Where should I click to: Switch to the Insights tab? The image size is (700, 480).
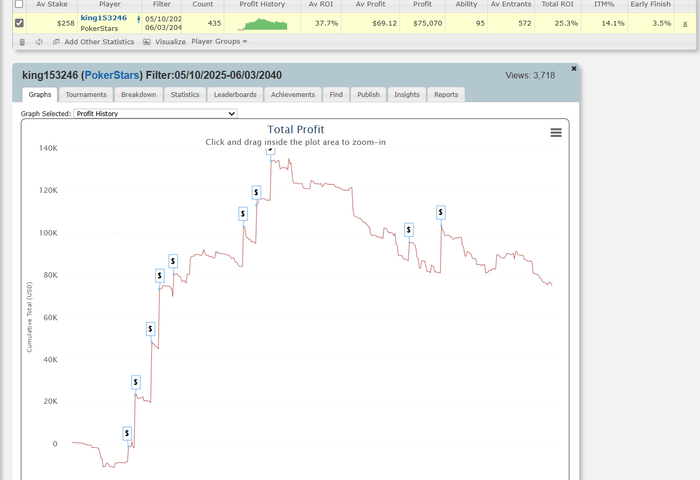[x=407, y=95]
